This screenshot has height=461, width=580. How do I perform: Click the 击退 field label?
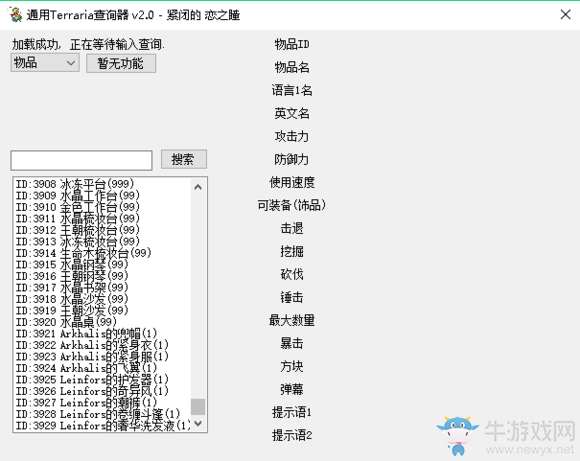pyautogui.click(x=292, y=228)
